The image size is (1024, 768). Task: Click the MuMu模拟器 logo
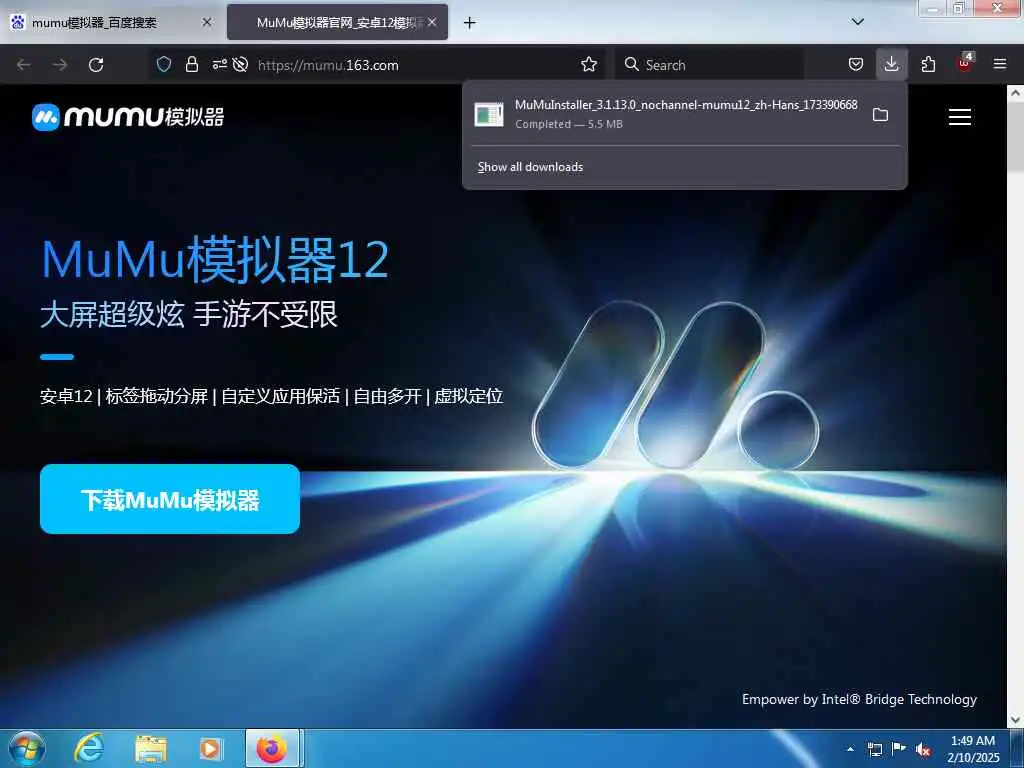[128, 117]
